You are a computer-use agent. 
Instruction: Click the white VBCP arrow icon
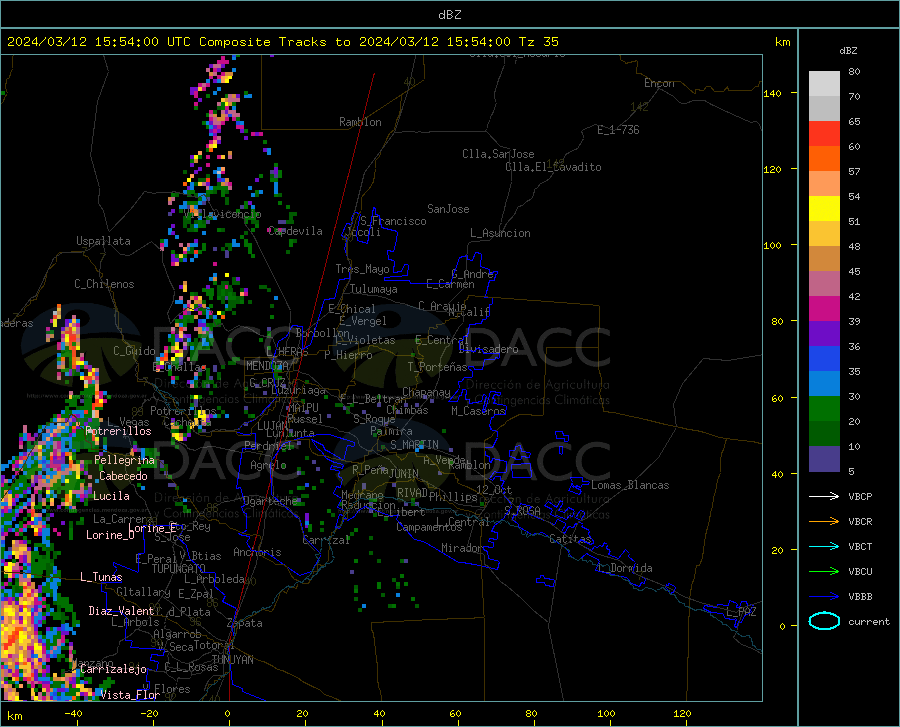tap(824, 496)
